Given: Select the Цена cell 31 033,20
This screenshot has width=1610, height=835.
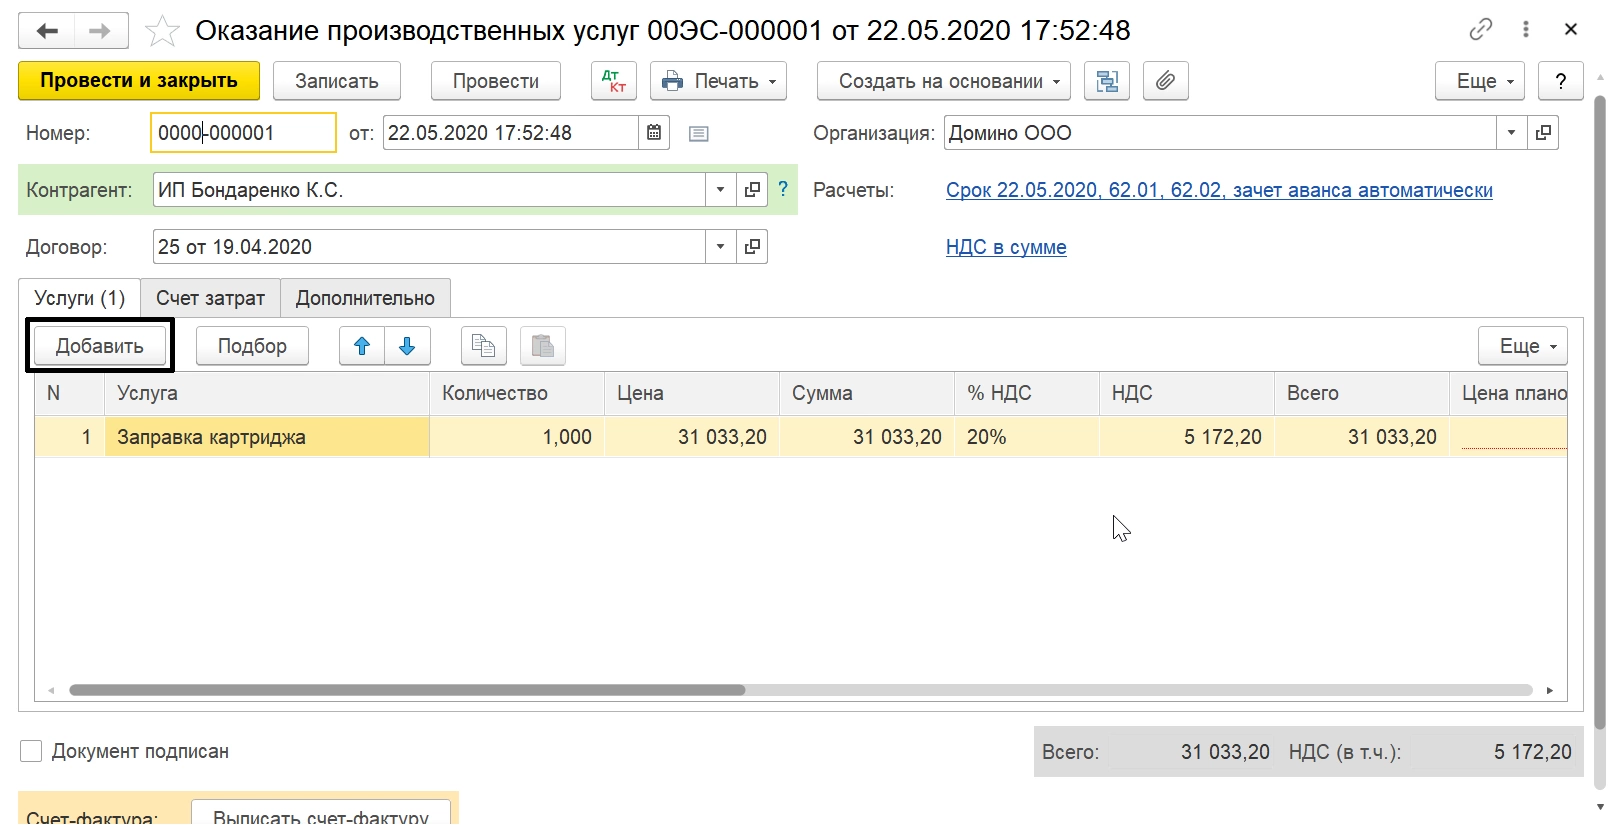Looking at the screenshot, I should coord(692,437).
